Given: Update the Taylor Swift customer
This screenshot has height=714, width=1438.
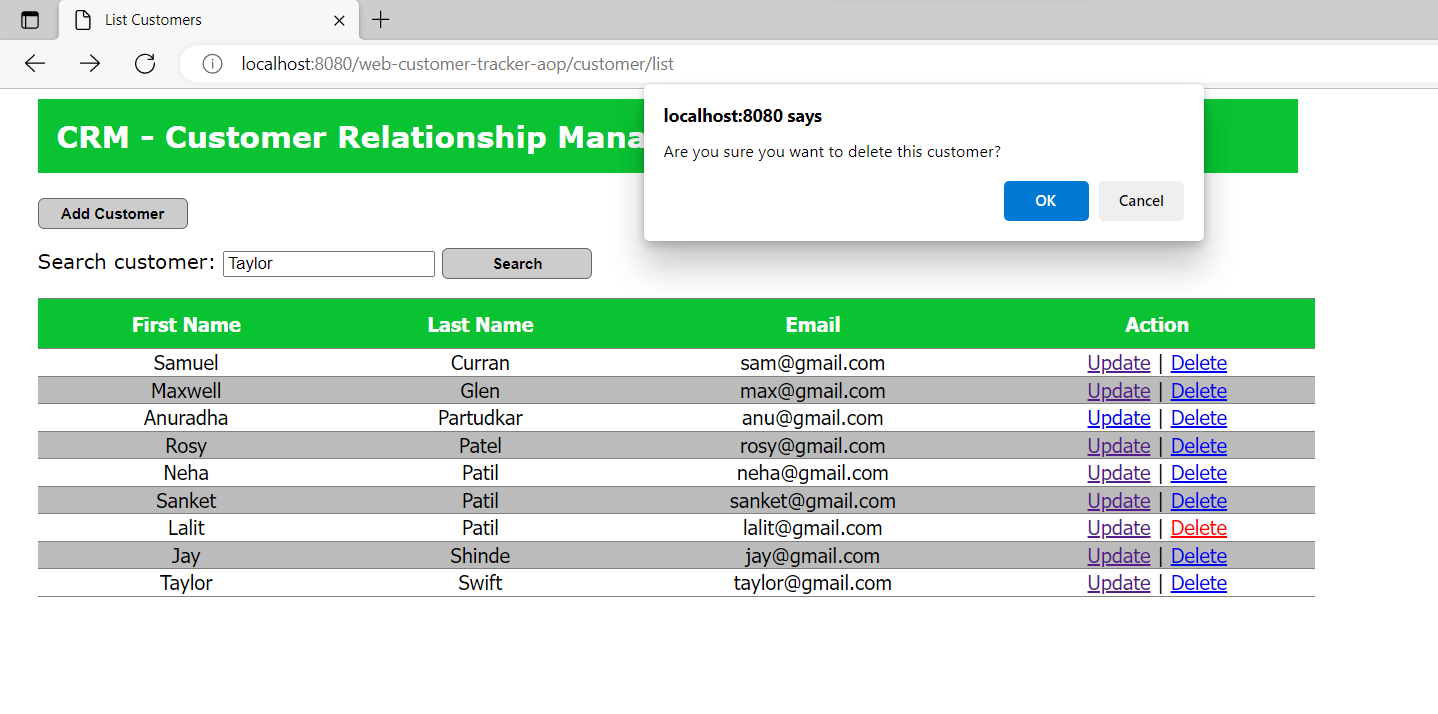Looking at the screenshot, I should pyautogui.click(x=1119, y=583).
